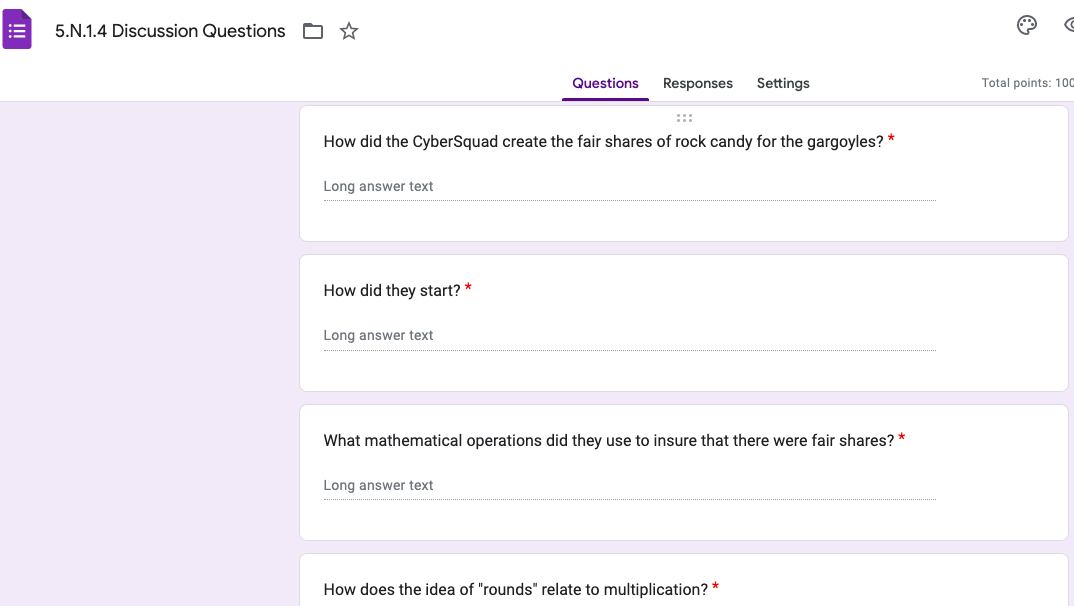The image size is (1074, 606).
Task: Select the mathematical operations question title
Action: [608, 441]
